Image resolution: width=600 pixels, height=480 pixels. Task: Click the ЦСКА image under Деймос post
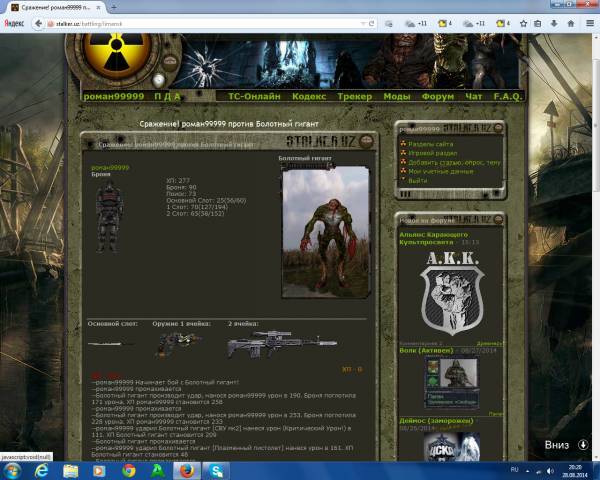(x=452, y=446)
